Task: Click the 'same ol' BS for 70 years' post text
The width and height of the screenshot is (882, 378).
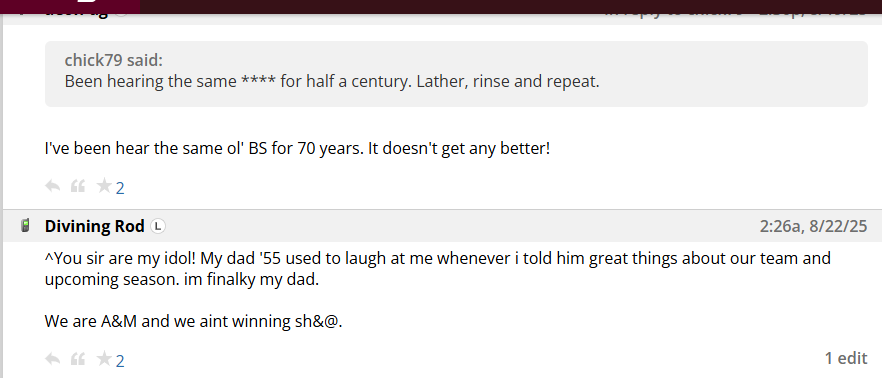Action: [x=297, y=149]
